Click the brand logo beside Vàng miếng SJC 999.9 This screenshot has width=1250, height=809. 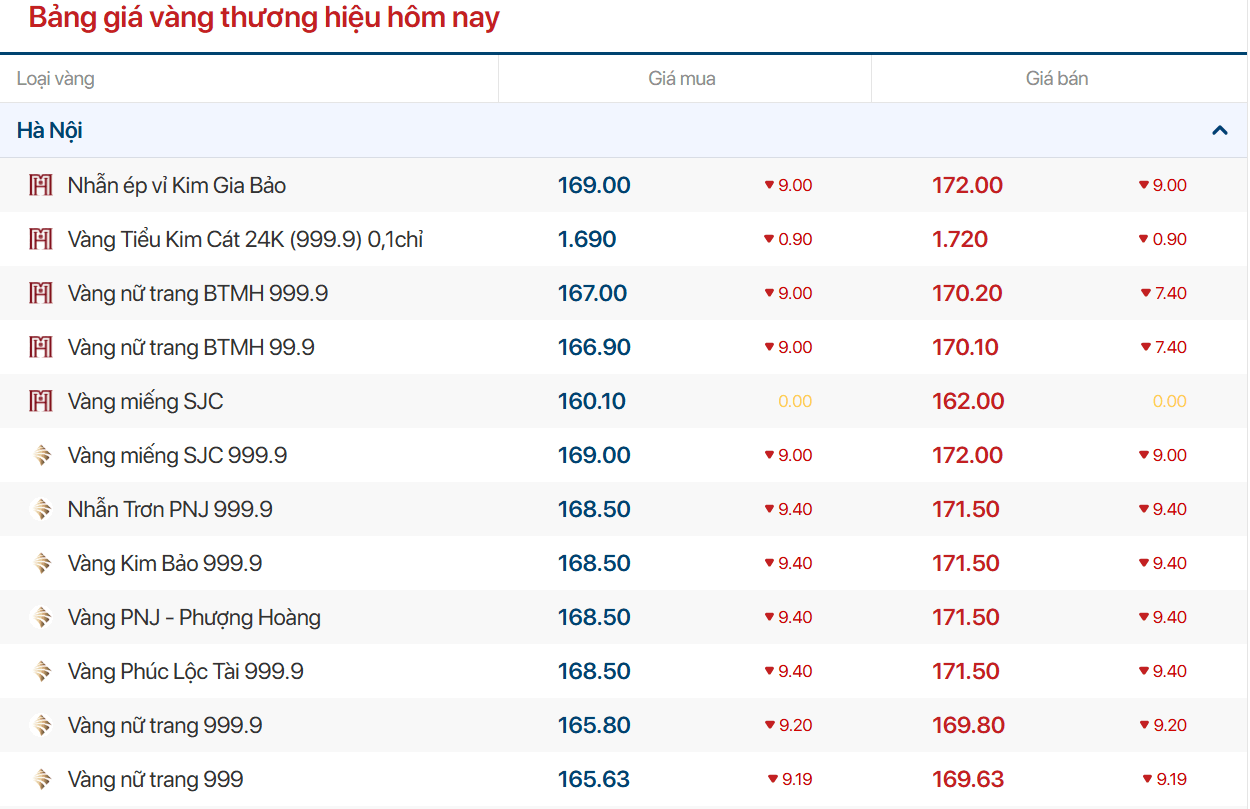[x=41, y=455]
